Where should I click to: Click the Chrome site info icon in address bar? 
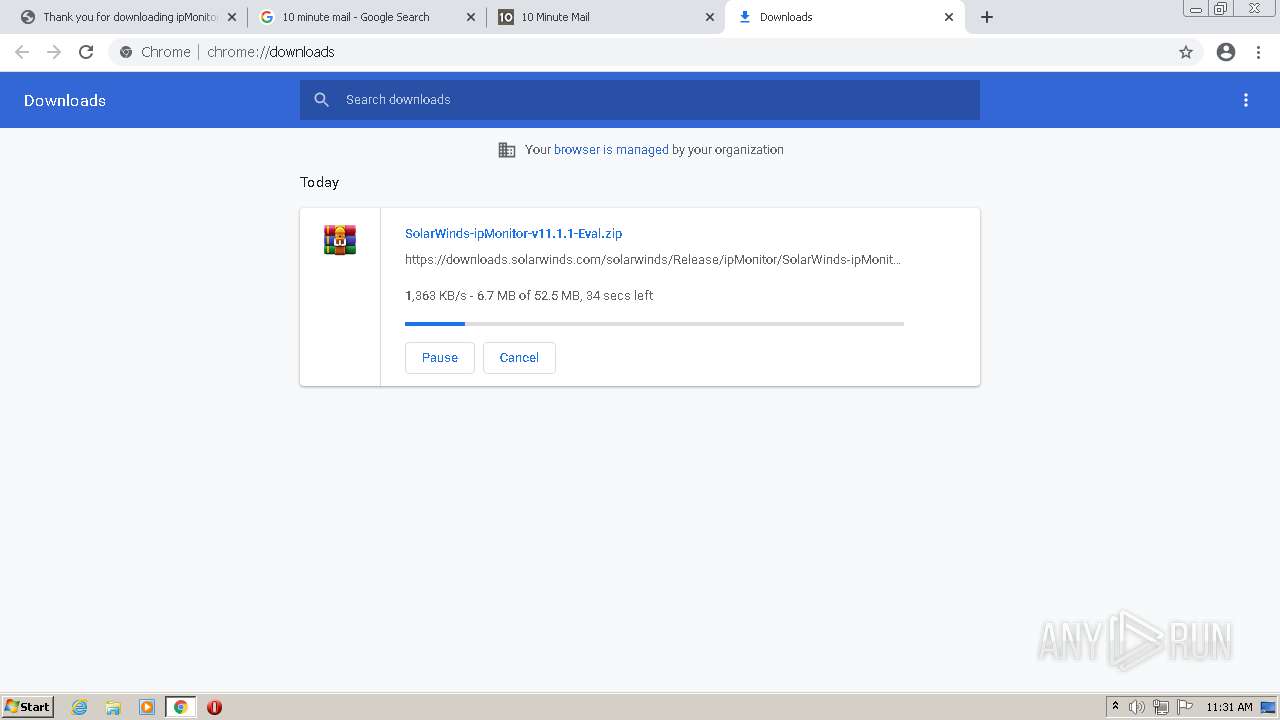[x=126, y=52]
